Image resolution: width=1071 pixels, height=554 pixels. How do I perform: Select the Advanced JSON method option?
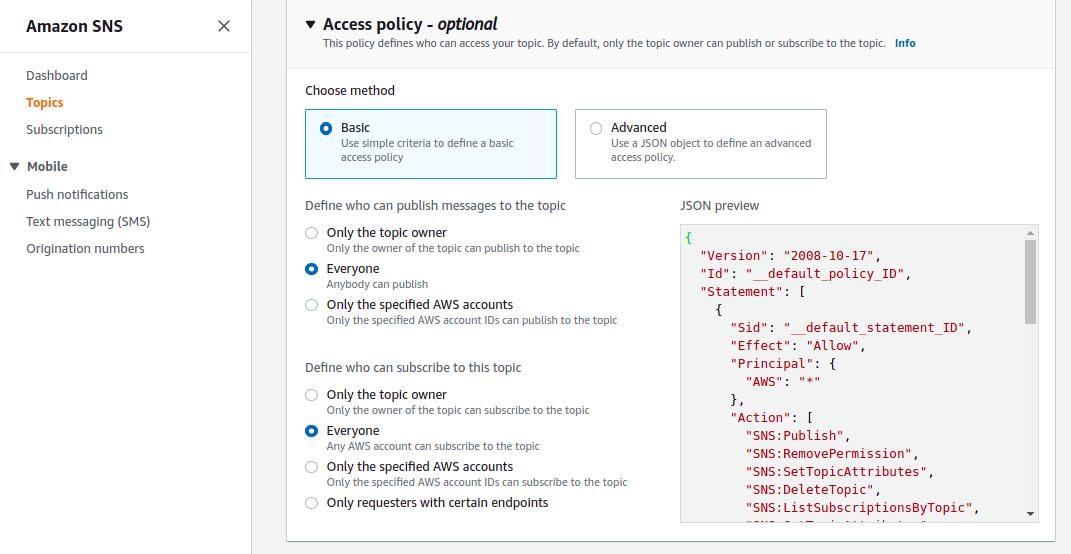[x=596, y=128]
